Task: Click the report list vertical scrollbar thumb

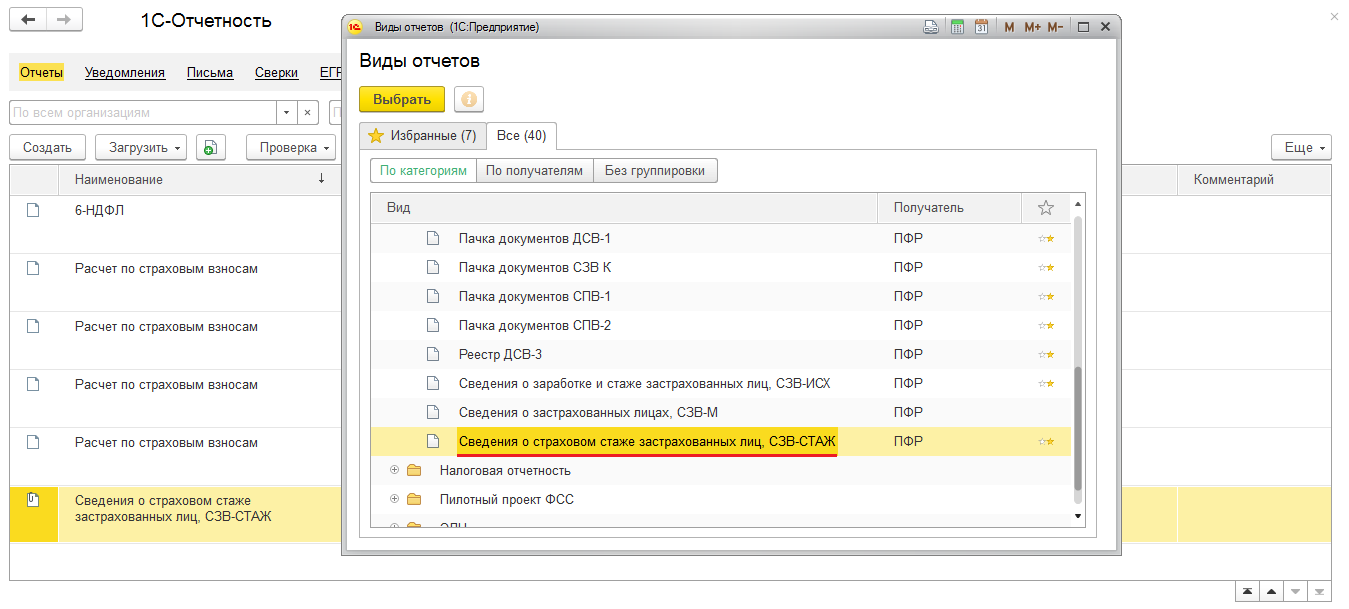Action: click(x=1078, y=428)
